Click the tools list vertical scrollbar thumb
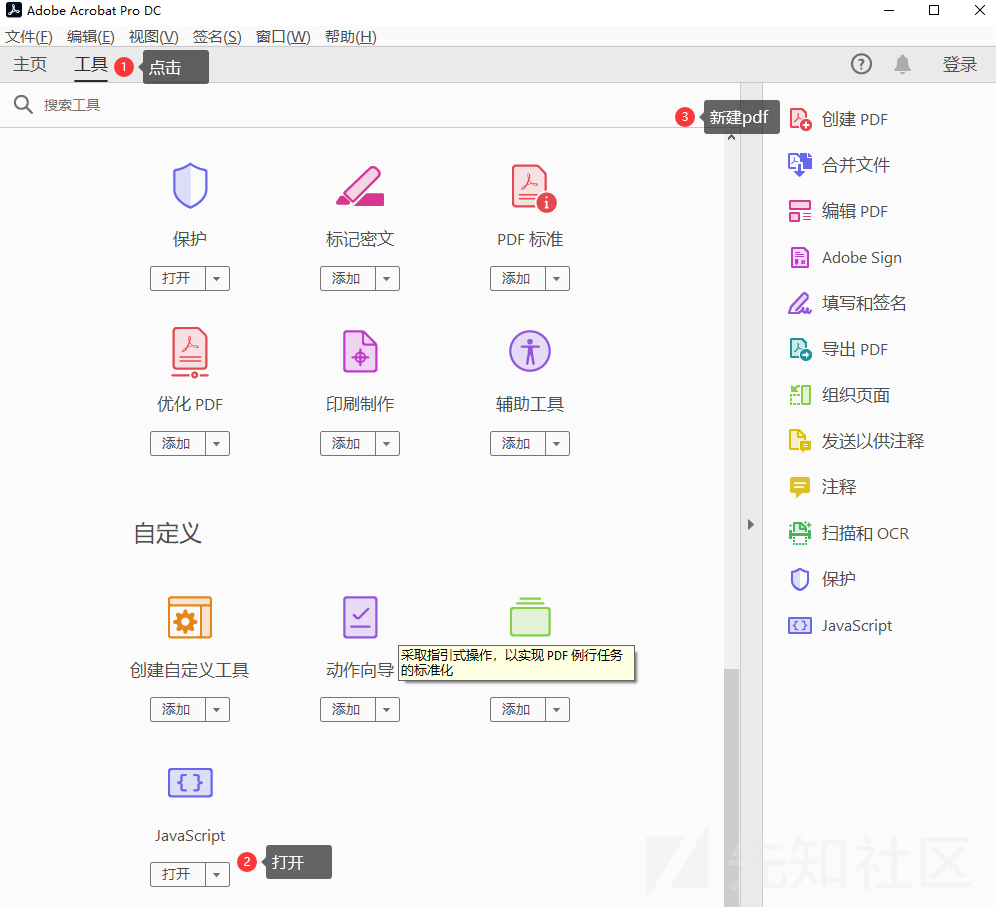996x907 pixels. [x=732, y=788]
